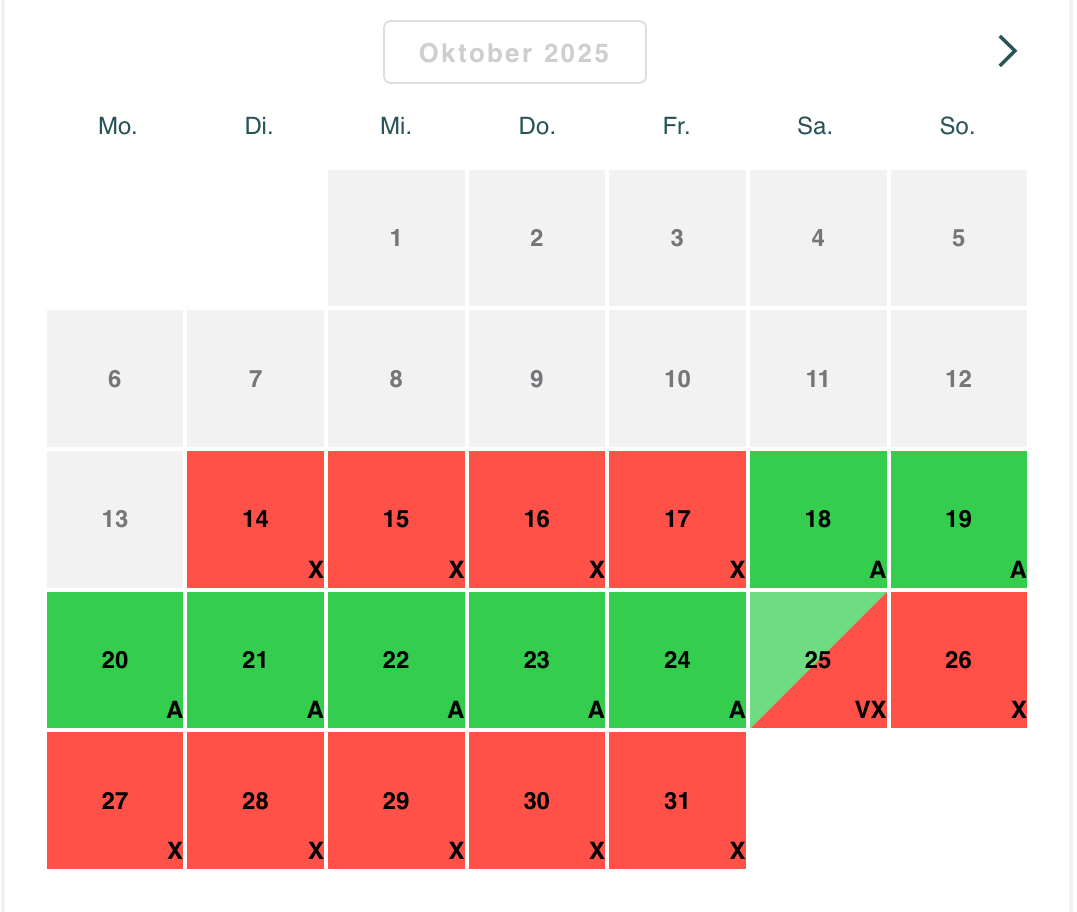
Task: Select Thursday the 23rd
Action: click(x=537, y=660)
